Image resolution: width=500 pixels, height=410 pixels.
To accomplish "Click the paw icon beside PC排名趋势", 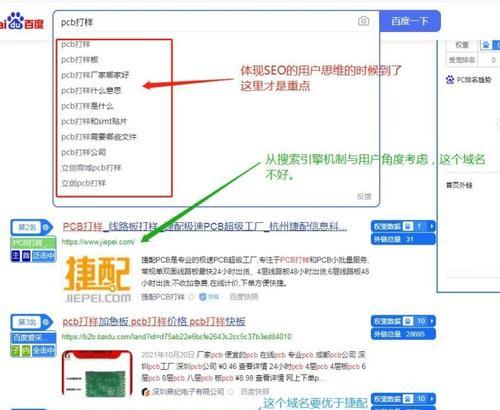I will tap(450, 80).
